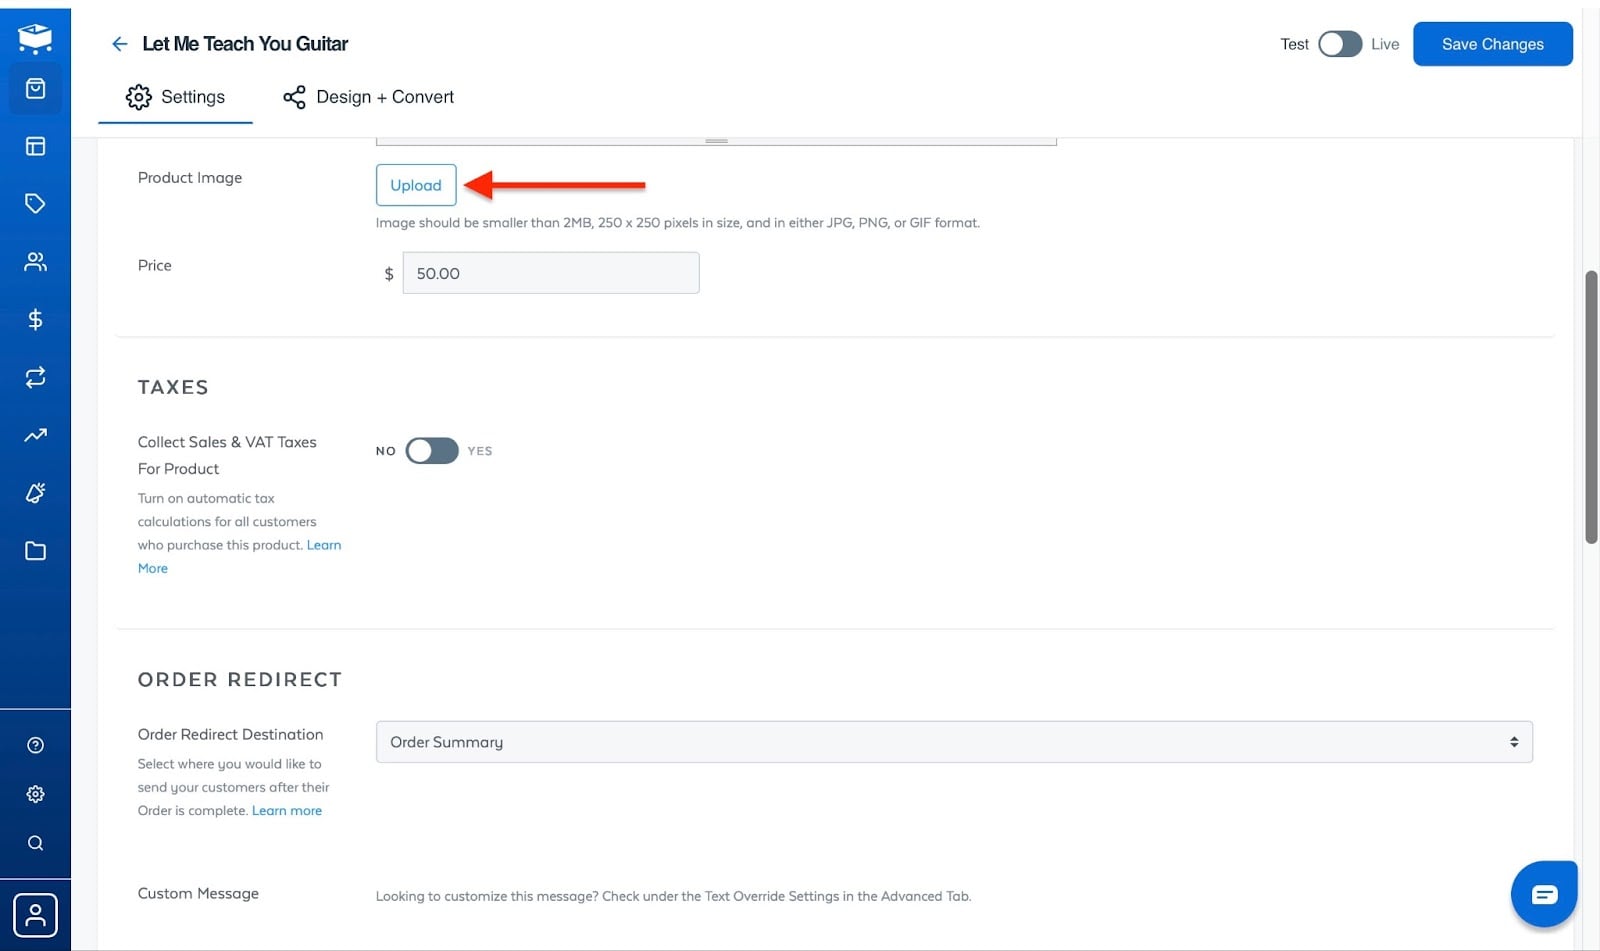Open the products shopping bag icon in sidebar

coord(35,89)
